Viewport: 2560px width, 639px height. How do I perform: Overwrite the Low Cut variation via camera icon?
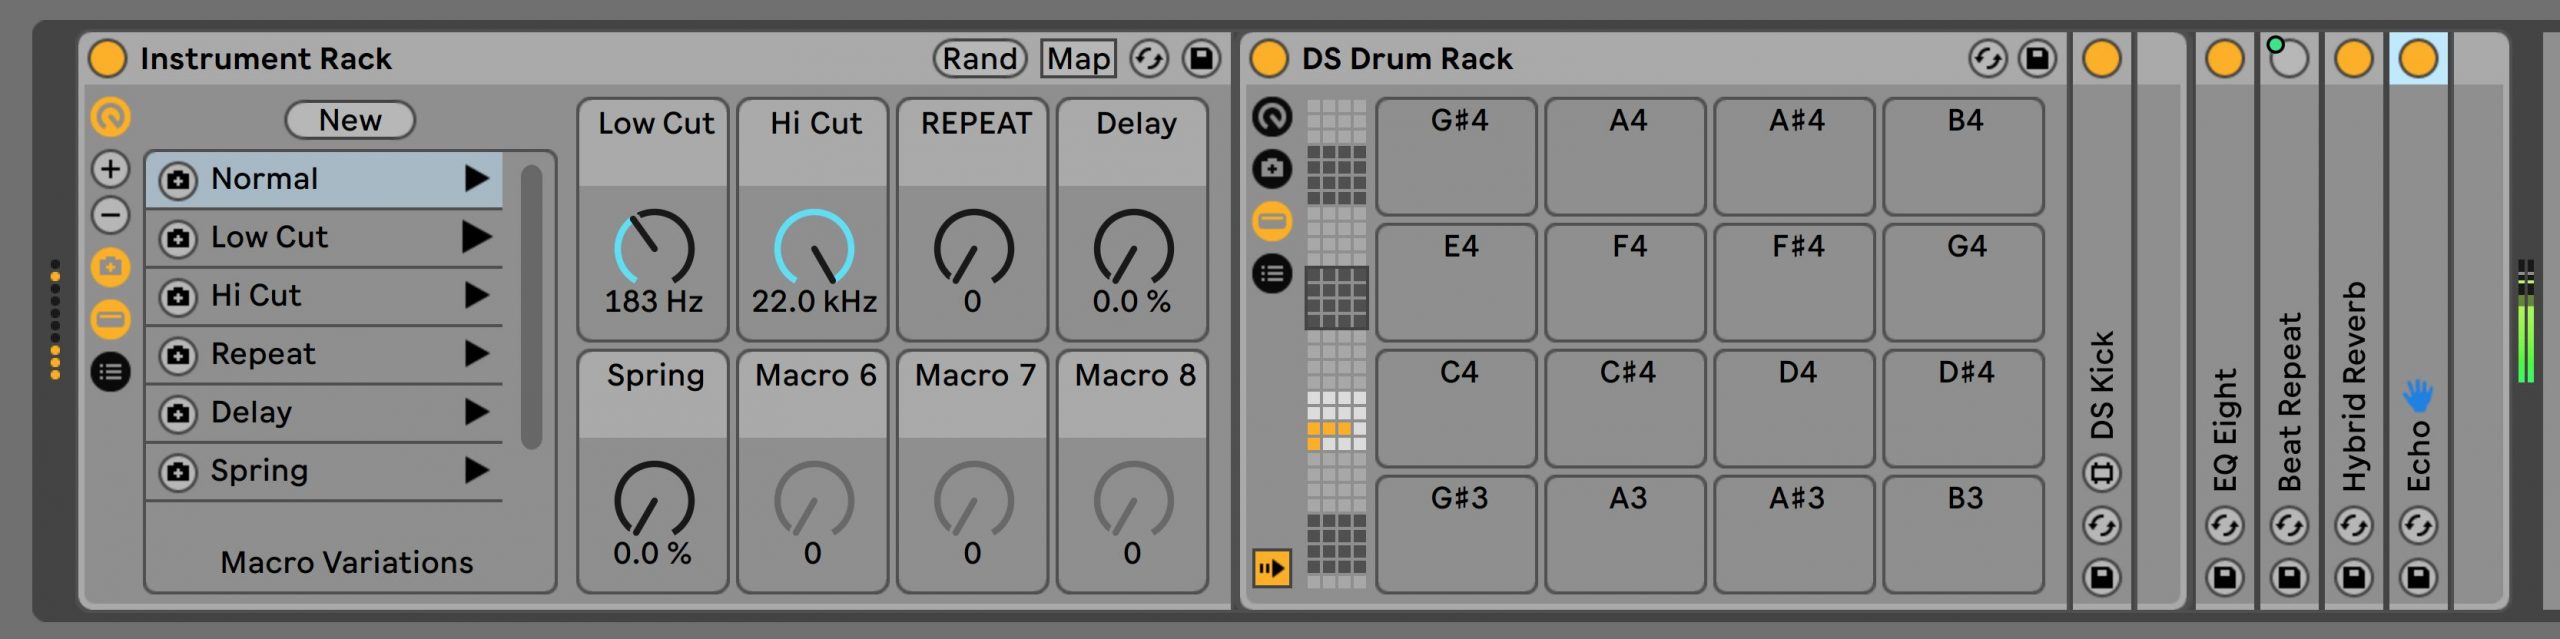point(178,238)
